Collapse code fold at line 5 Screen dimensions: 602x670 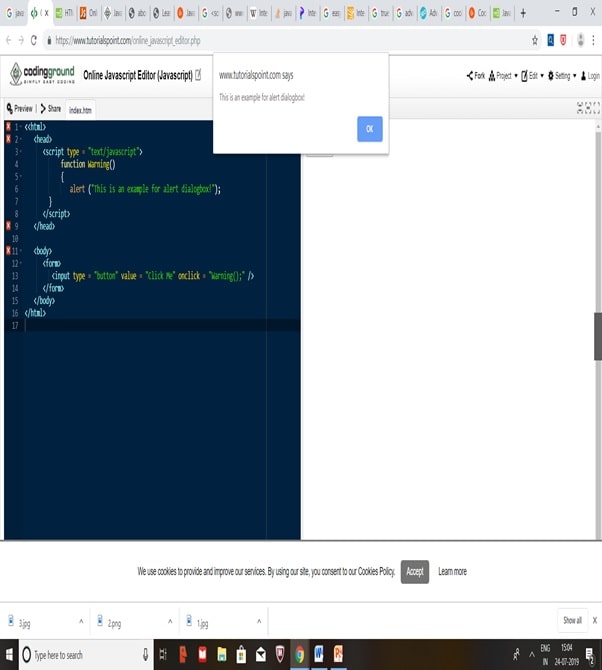point(21,176)
